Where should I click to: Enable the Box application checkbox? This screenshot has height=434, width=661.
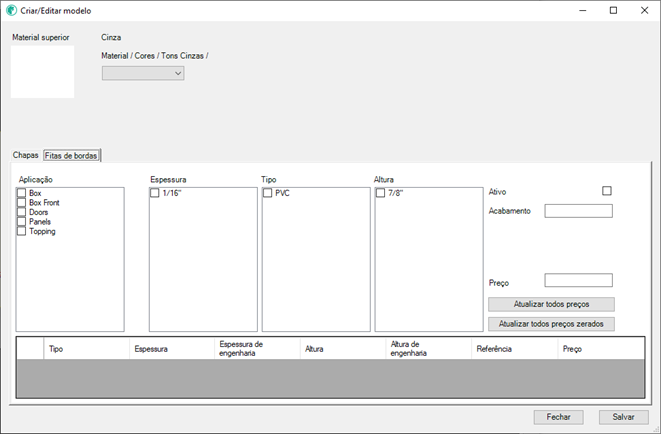(22, 193)
